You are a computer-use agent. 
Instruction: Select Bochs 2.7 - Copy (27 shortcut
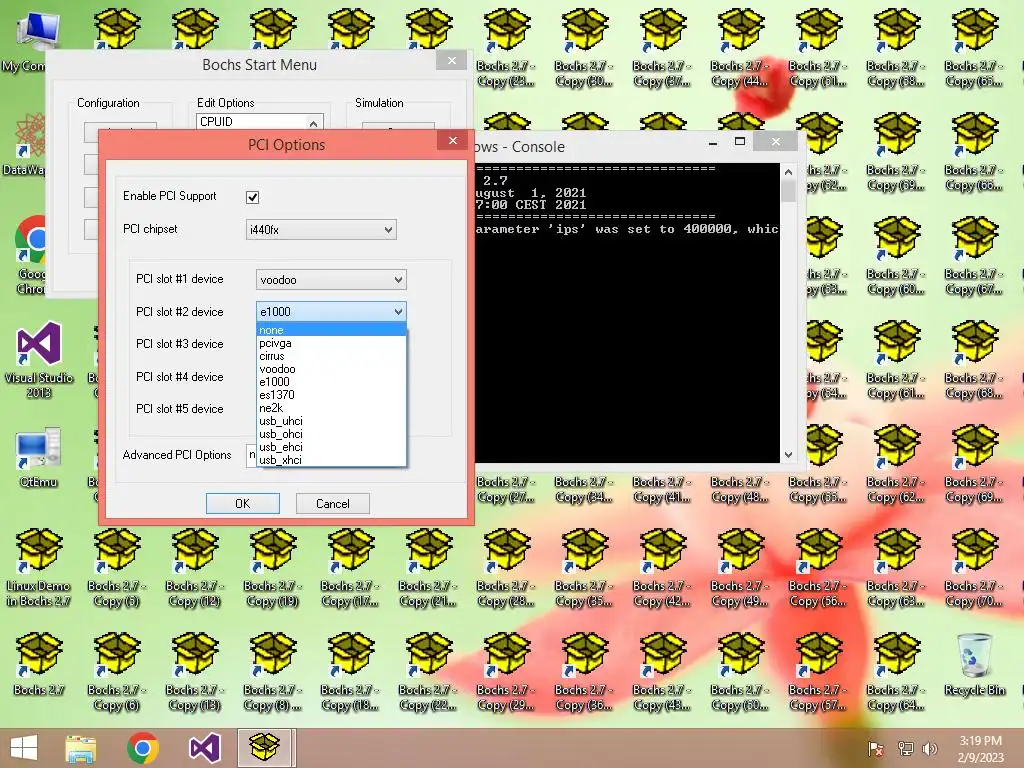[x=507, y=490]
